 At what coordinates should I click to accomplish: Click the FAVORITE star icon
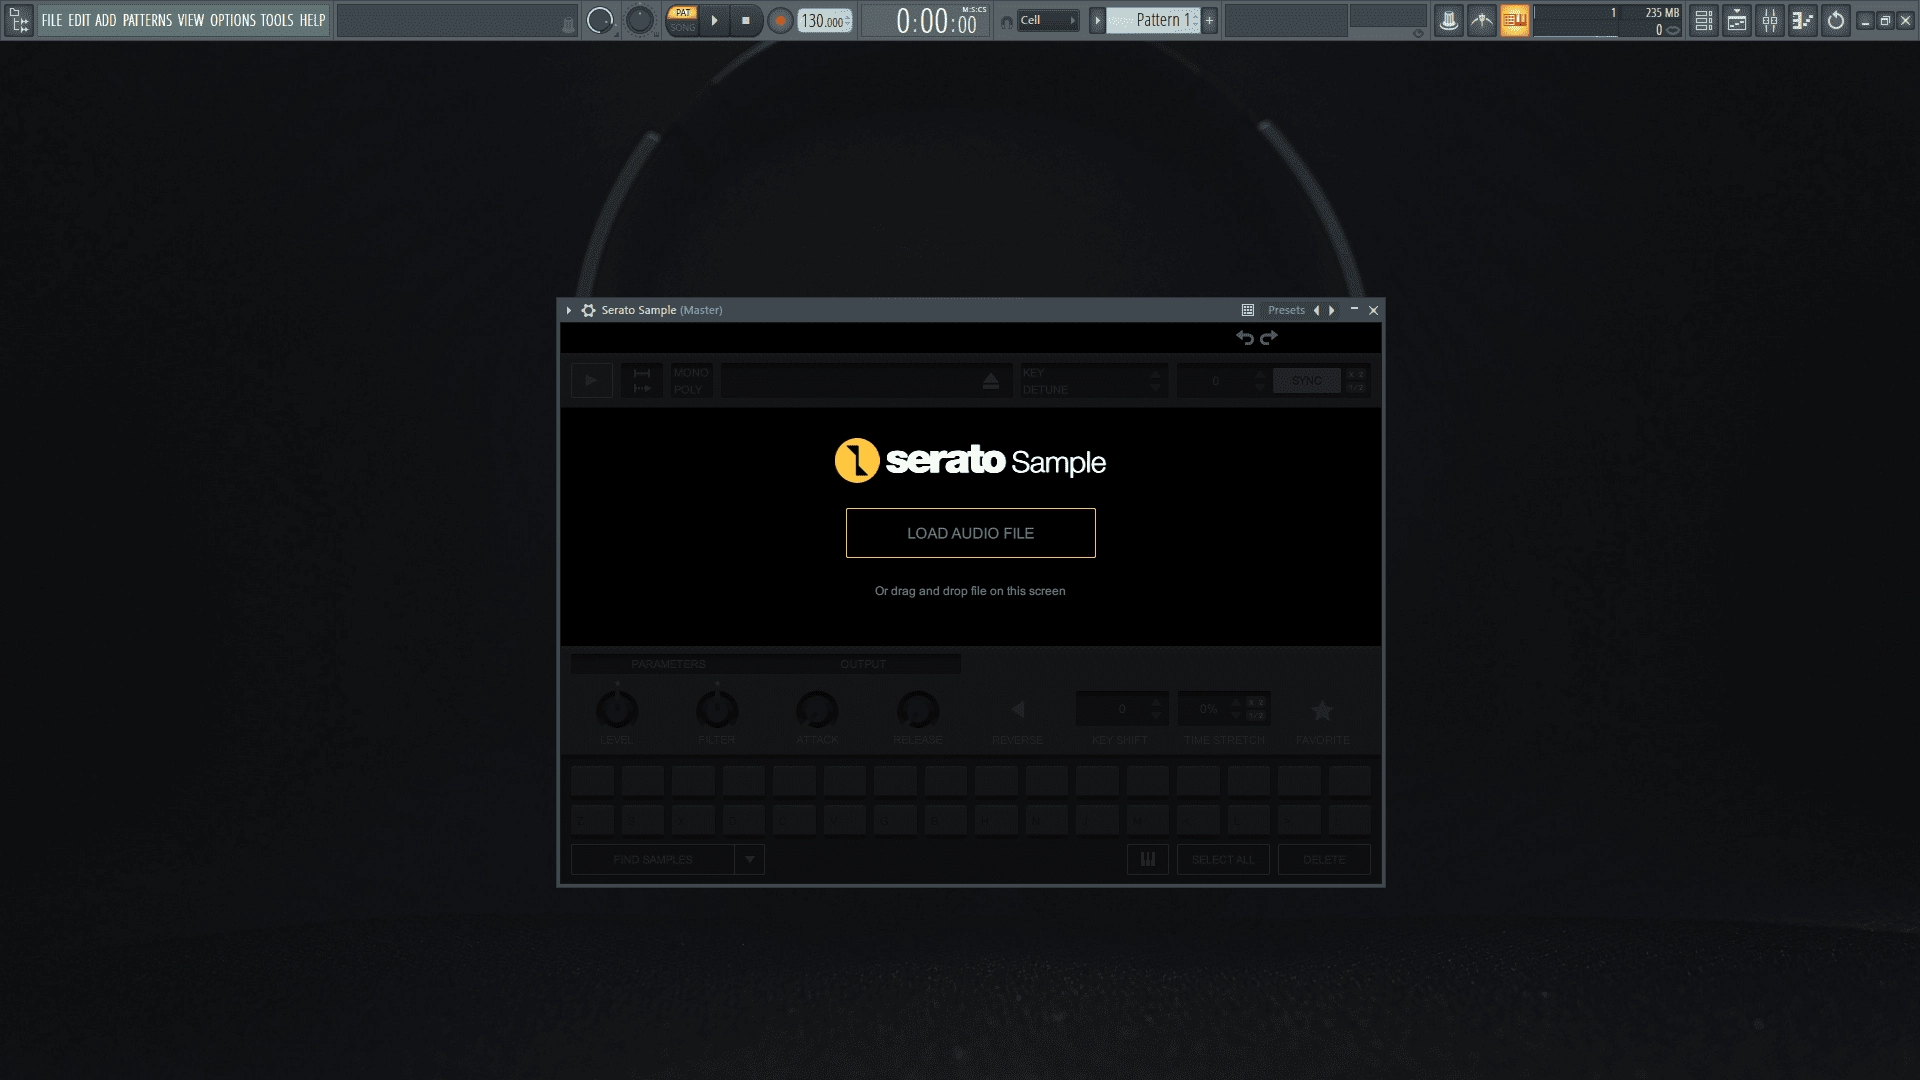1322,710
